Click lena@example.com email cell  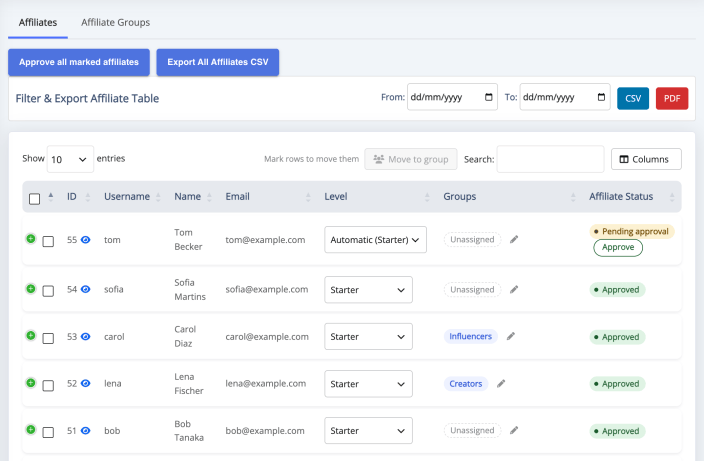point(265,383)
